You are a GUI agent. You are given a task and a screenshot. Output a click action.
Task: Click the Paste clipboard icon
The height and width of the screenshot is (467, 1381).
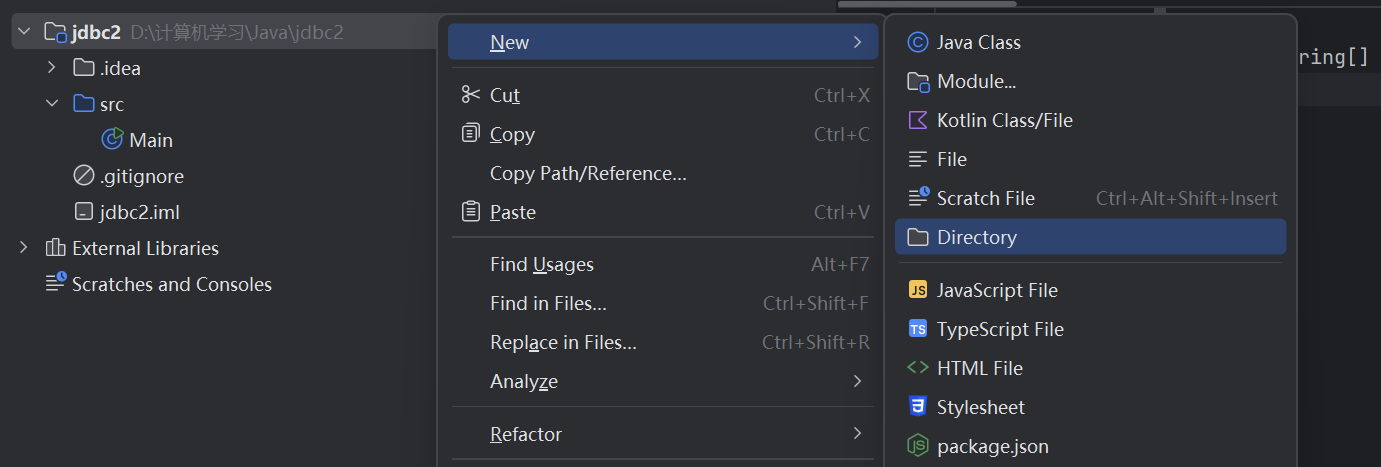(470, 211)
